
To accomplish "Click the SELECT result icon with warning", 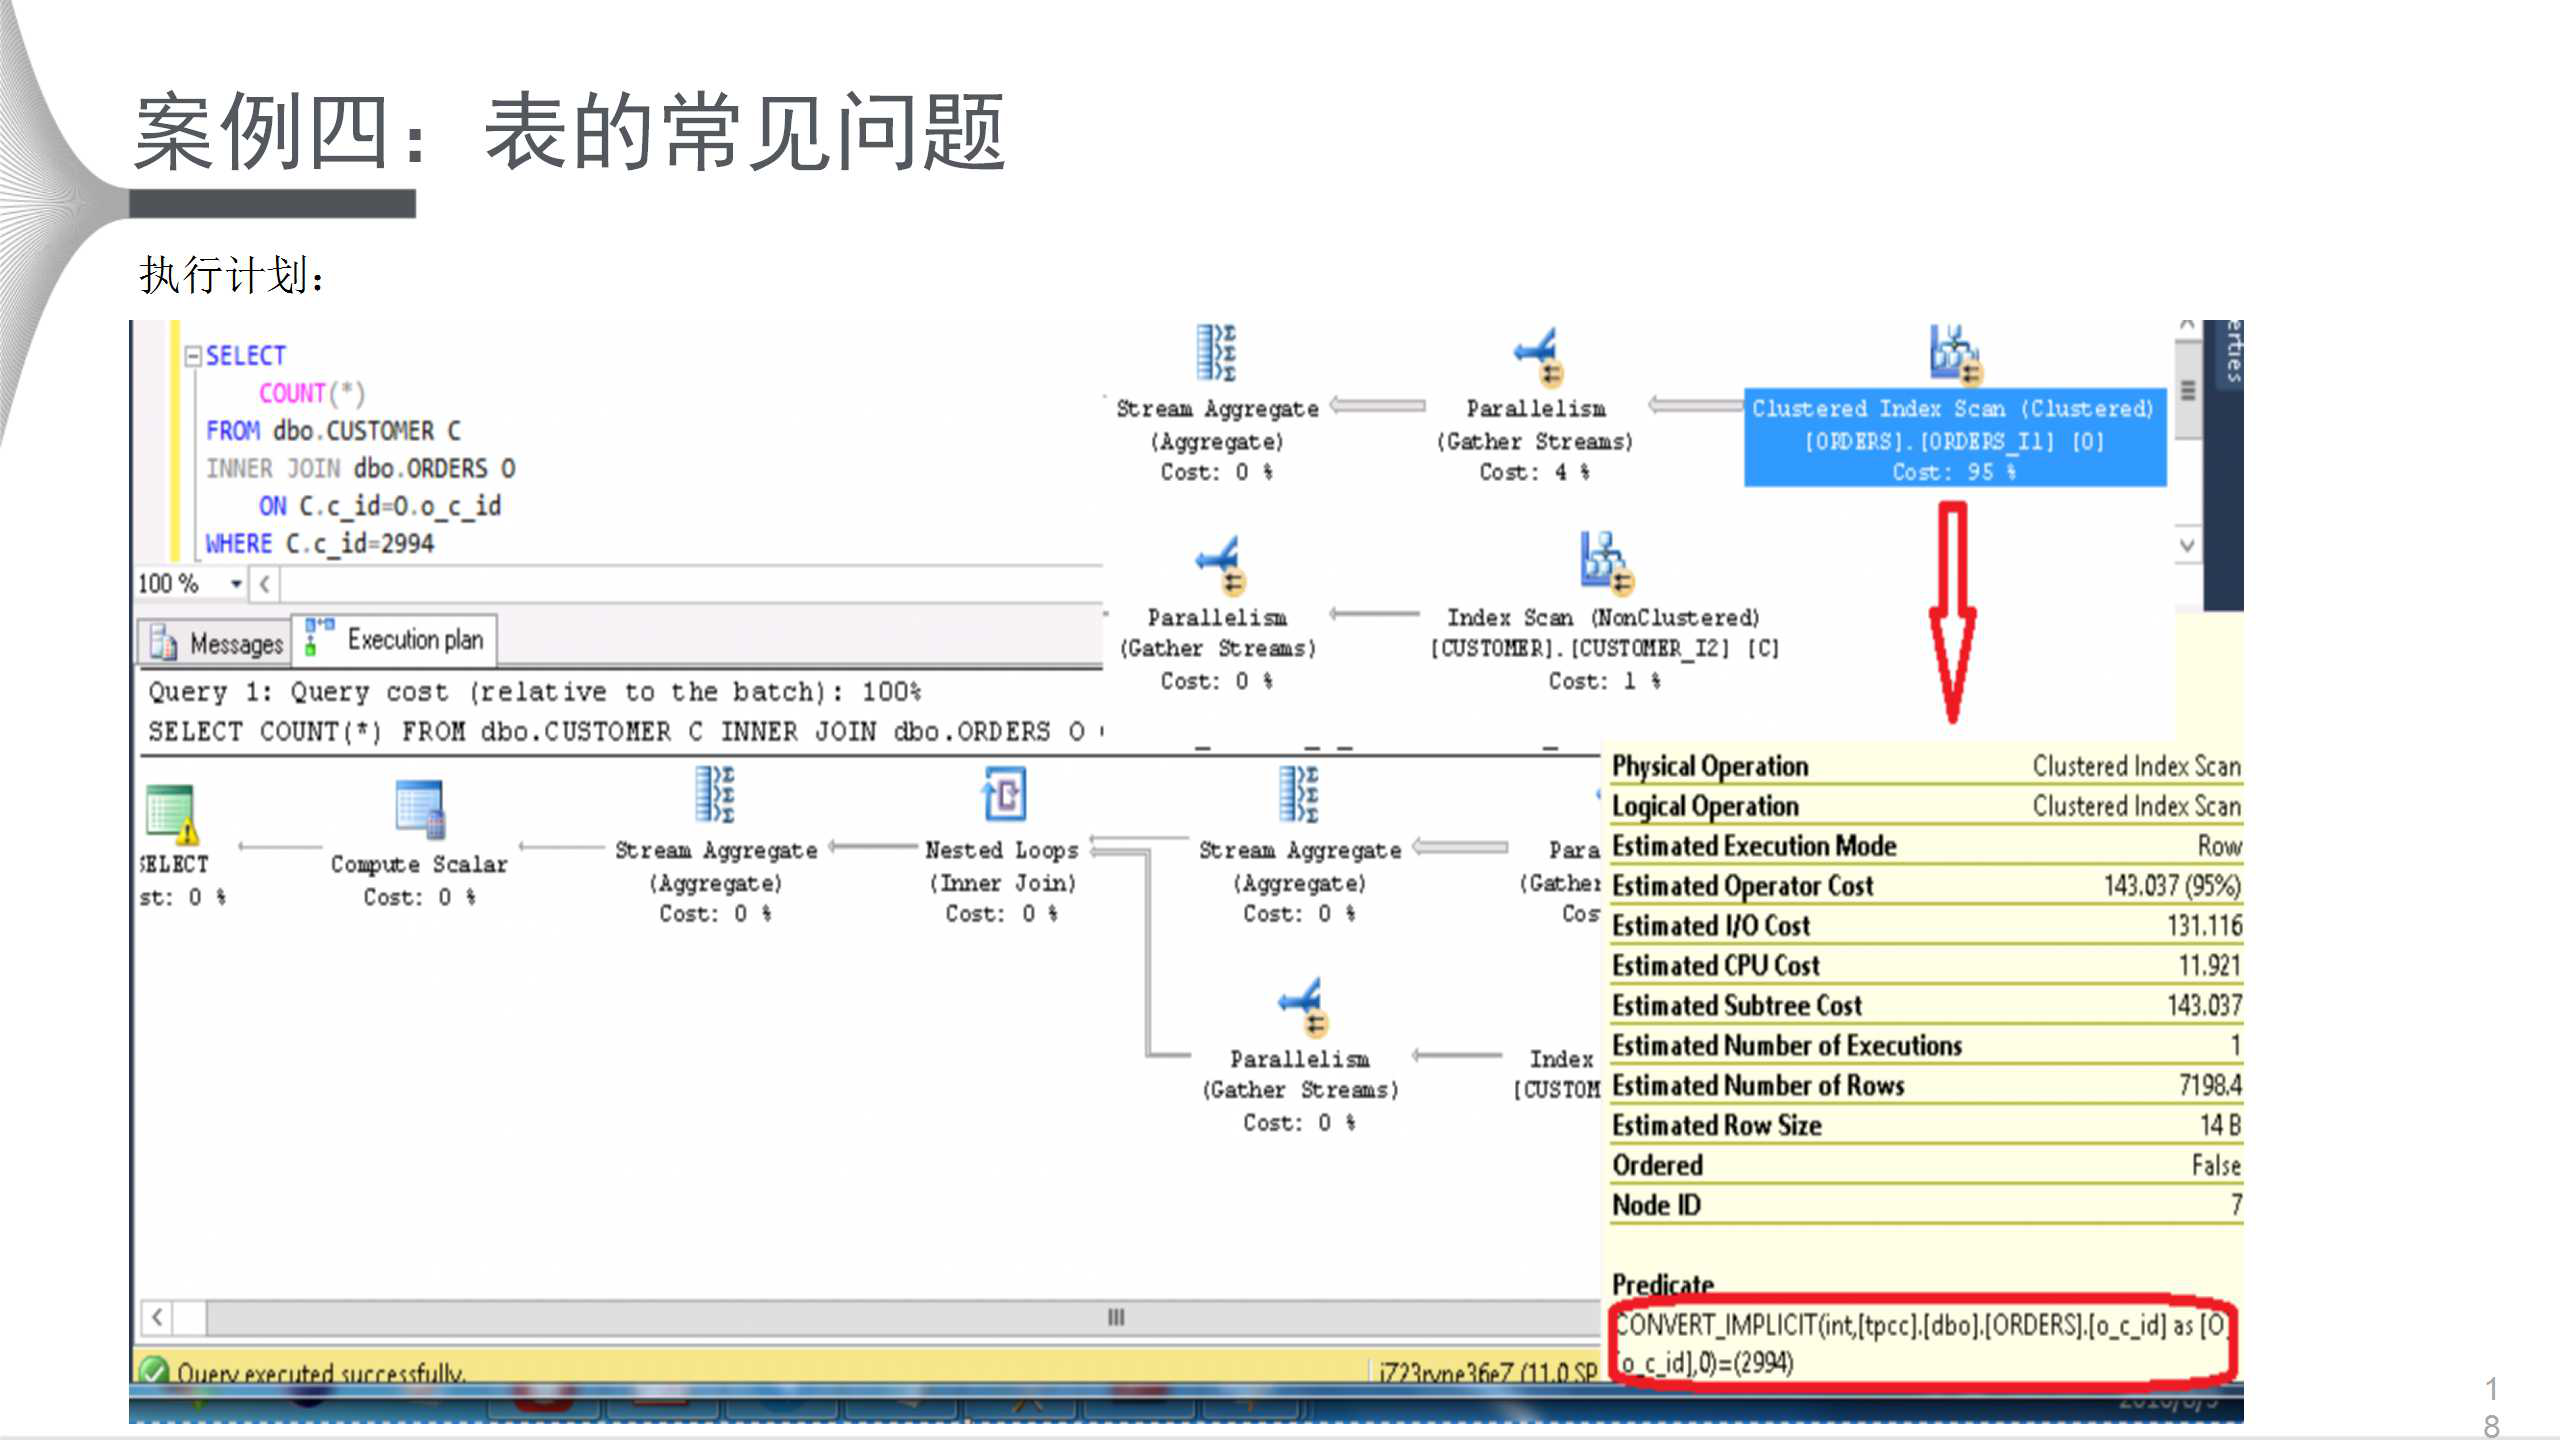I will click(172, 814).
